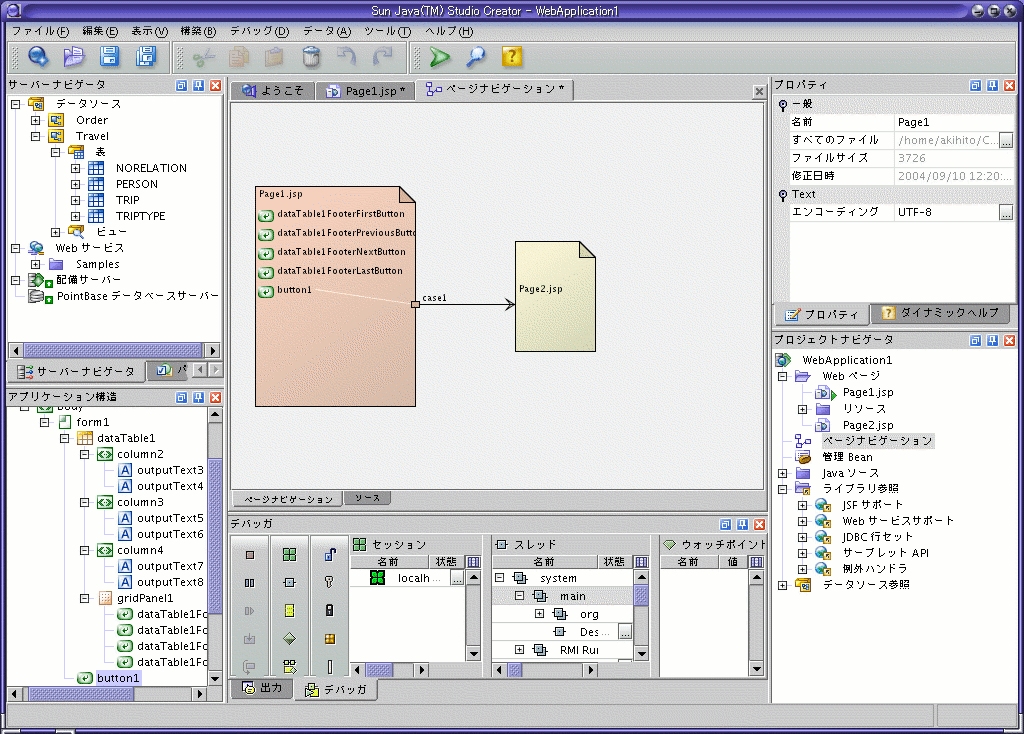
Task: Expand the Order data source node
Action: coord(36,120)
